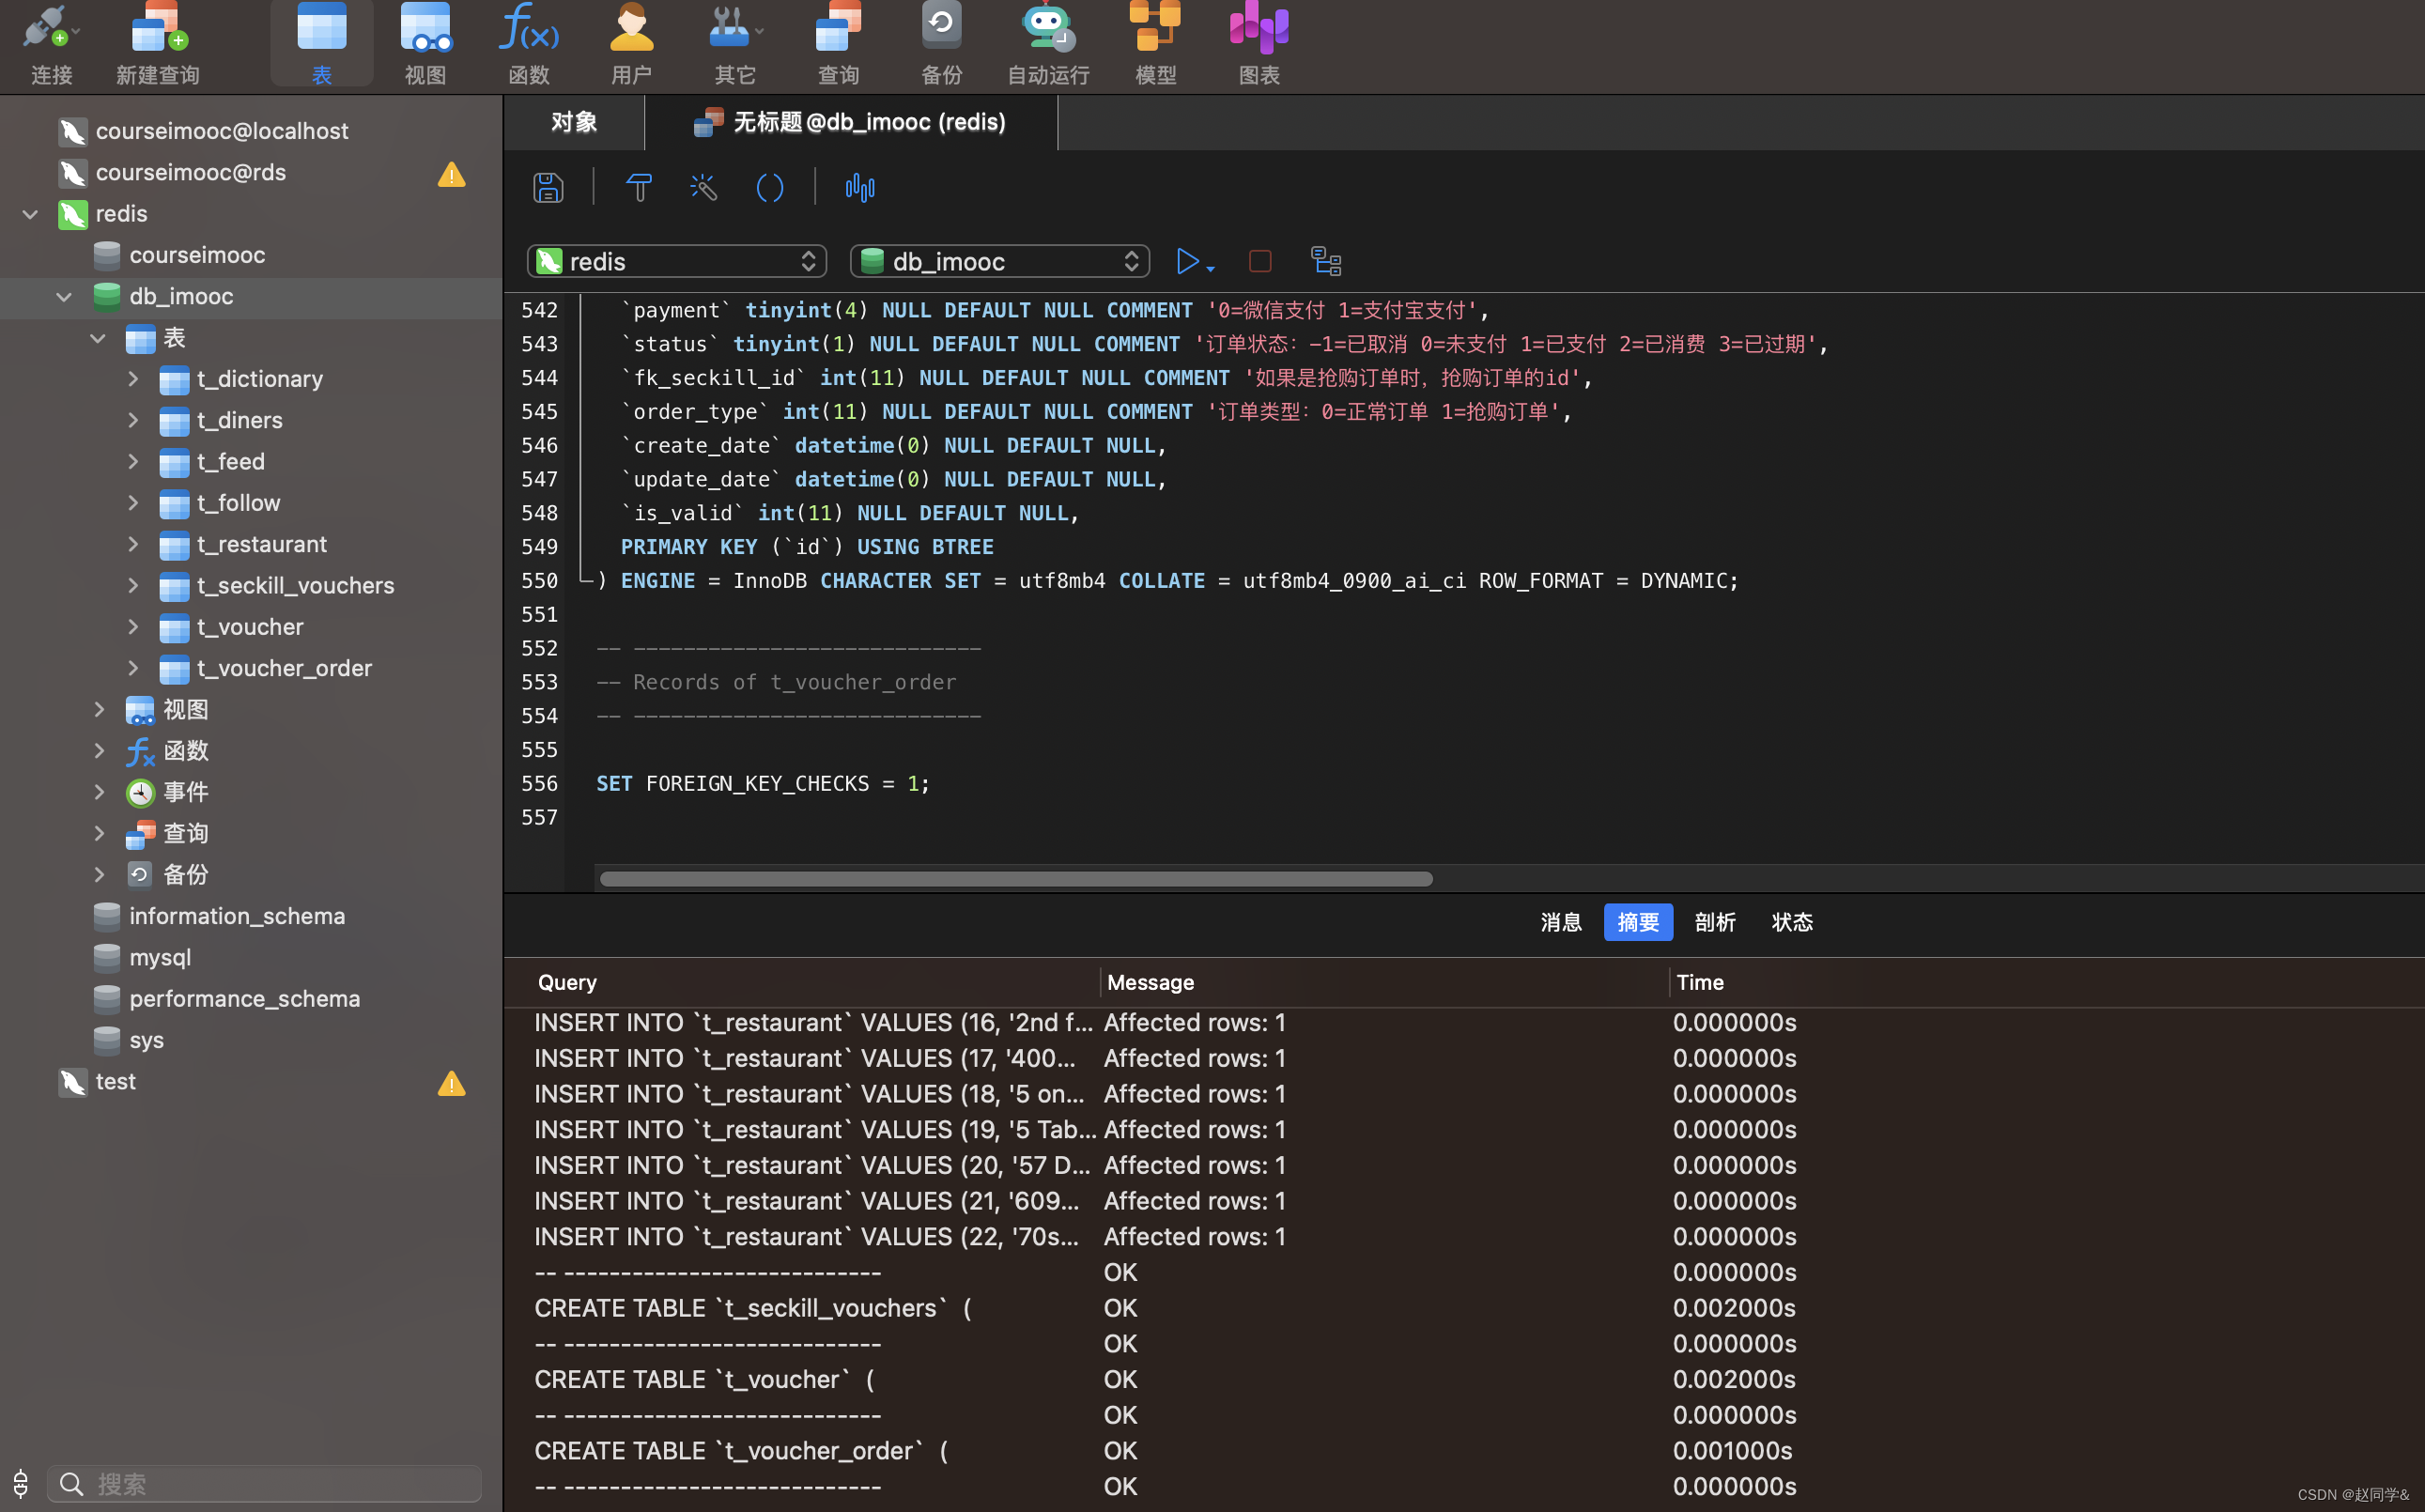
Task: Click the Backup toolbar icon
Action: click(x=940, y=42)
